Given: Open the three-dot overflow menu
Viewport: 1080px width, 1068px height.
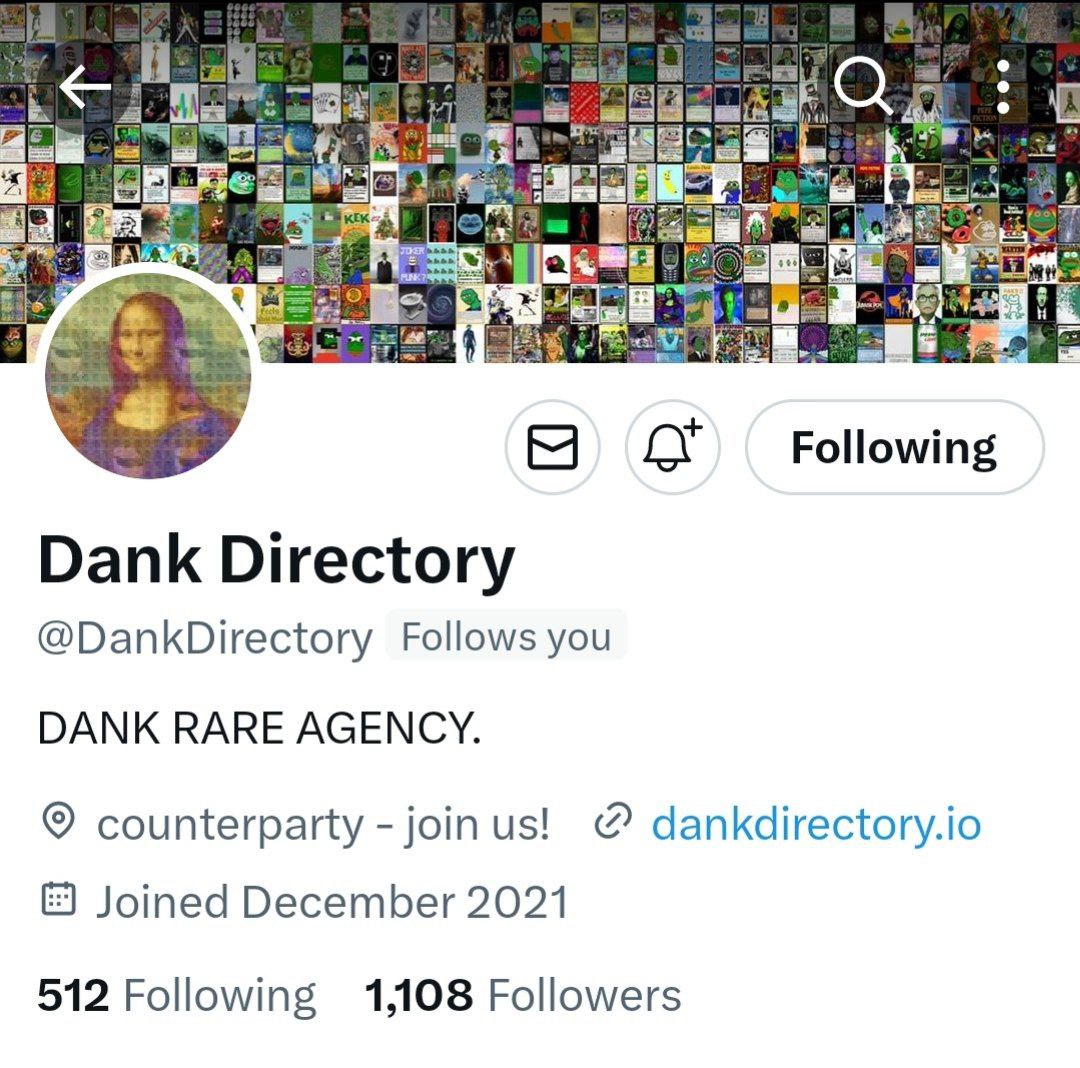Looking at the screenshot, I should (x=1003, y=87).
